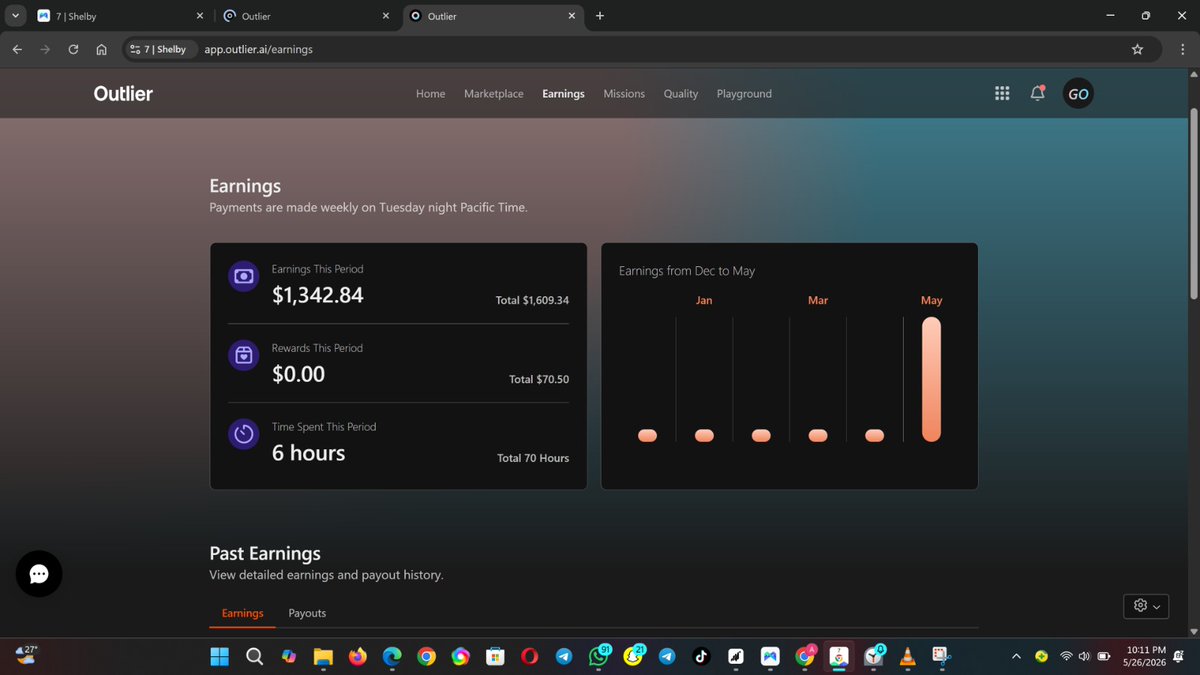Screen dimensions: 1200x675
Task: Click the Jan earnings bar
Action: point(704,435)
